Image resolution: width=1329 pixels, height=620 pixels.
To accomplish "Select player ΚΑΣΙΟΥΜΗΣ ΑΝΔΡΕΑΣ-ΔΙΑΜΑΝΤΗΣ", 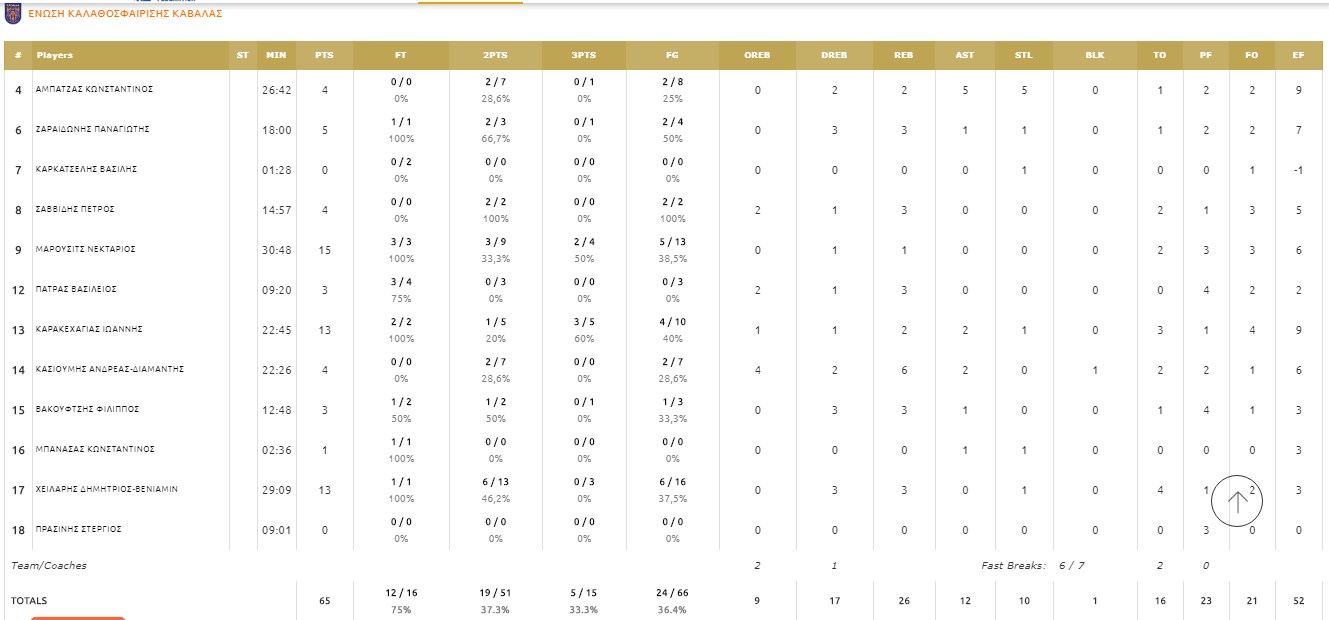I will [109, 369].
